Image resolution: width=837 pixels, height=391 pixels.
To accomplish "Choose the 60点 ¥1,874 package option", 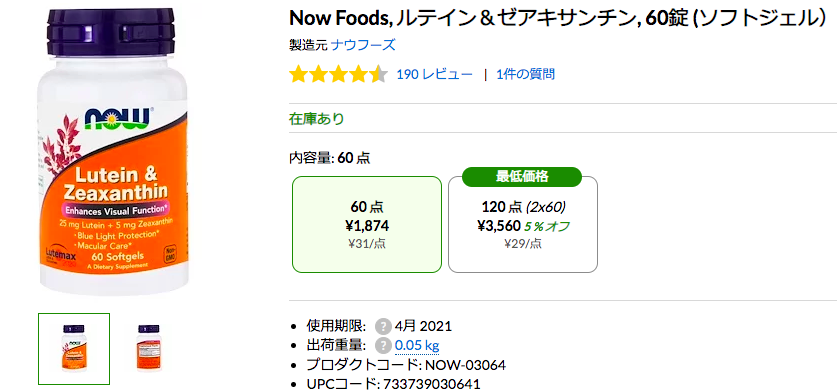I will pos(367,224).
